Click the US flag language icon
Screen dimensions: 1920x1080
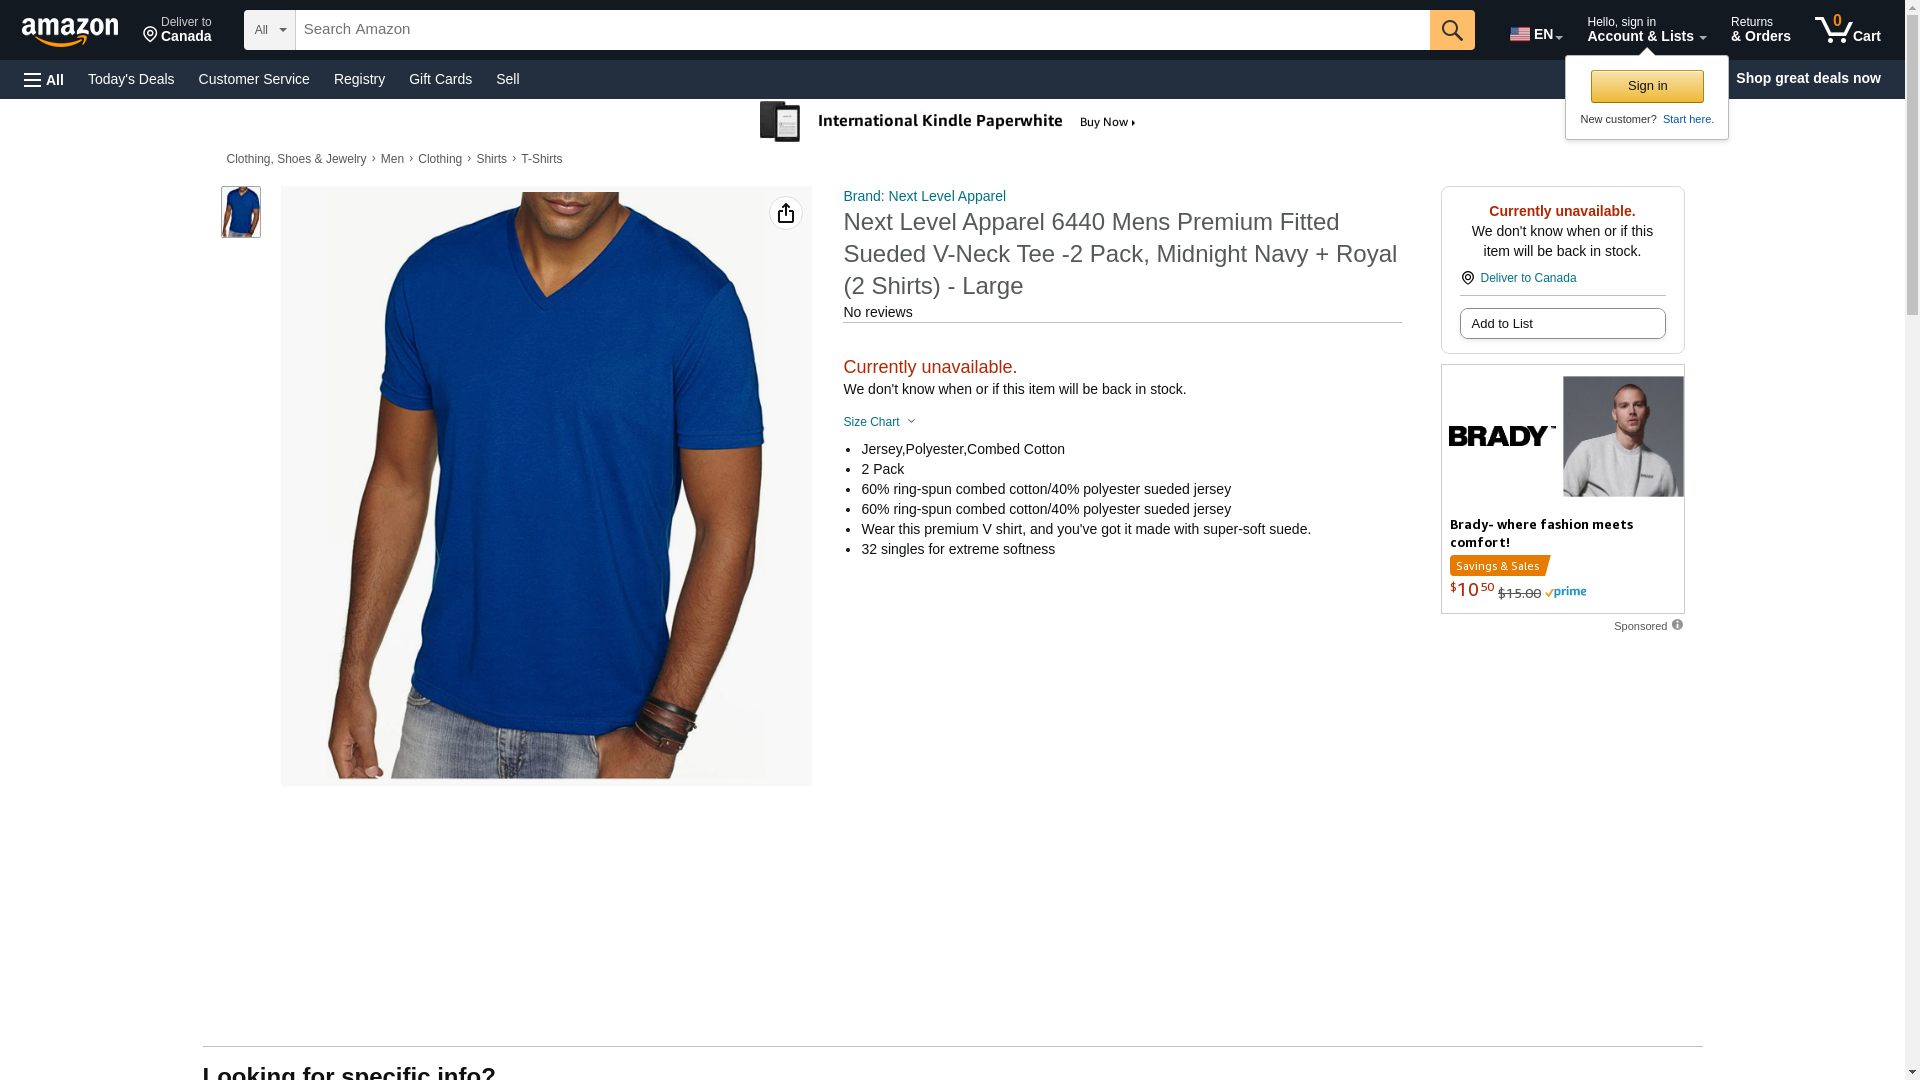click(1519, 34)
